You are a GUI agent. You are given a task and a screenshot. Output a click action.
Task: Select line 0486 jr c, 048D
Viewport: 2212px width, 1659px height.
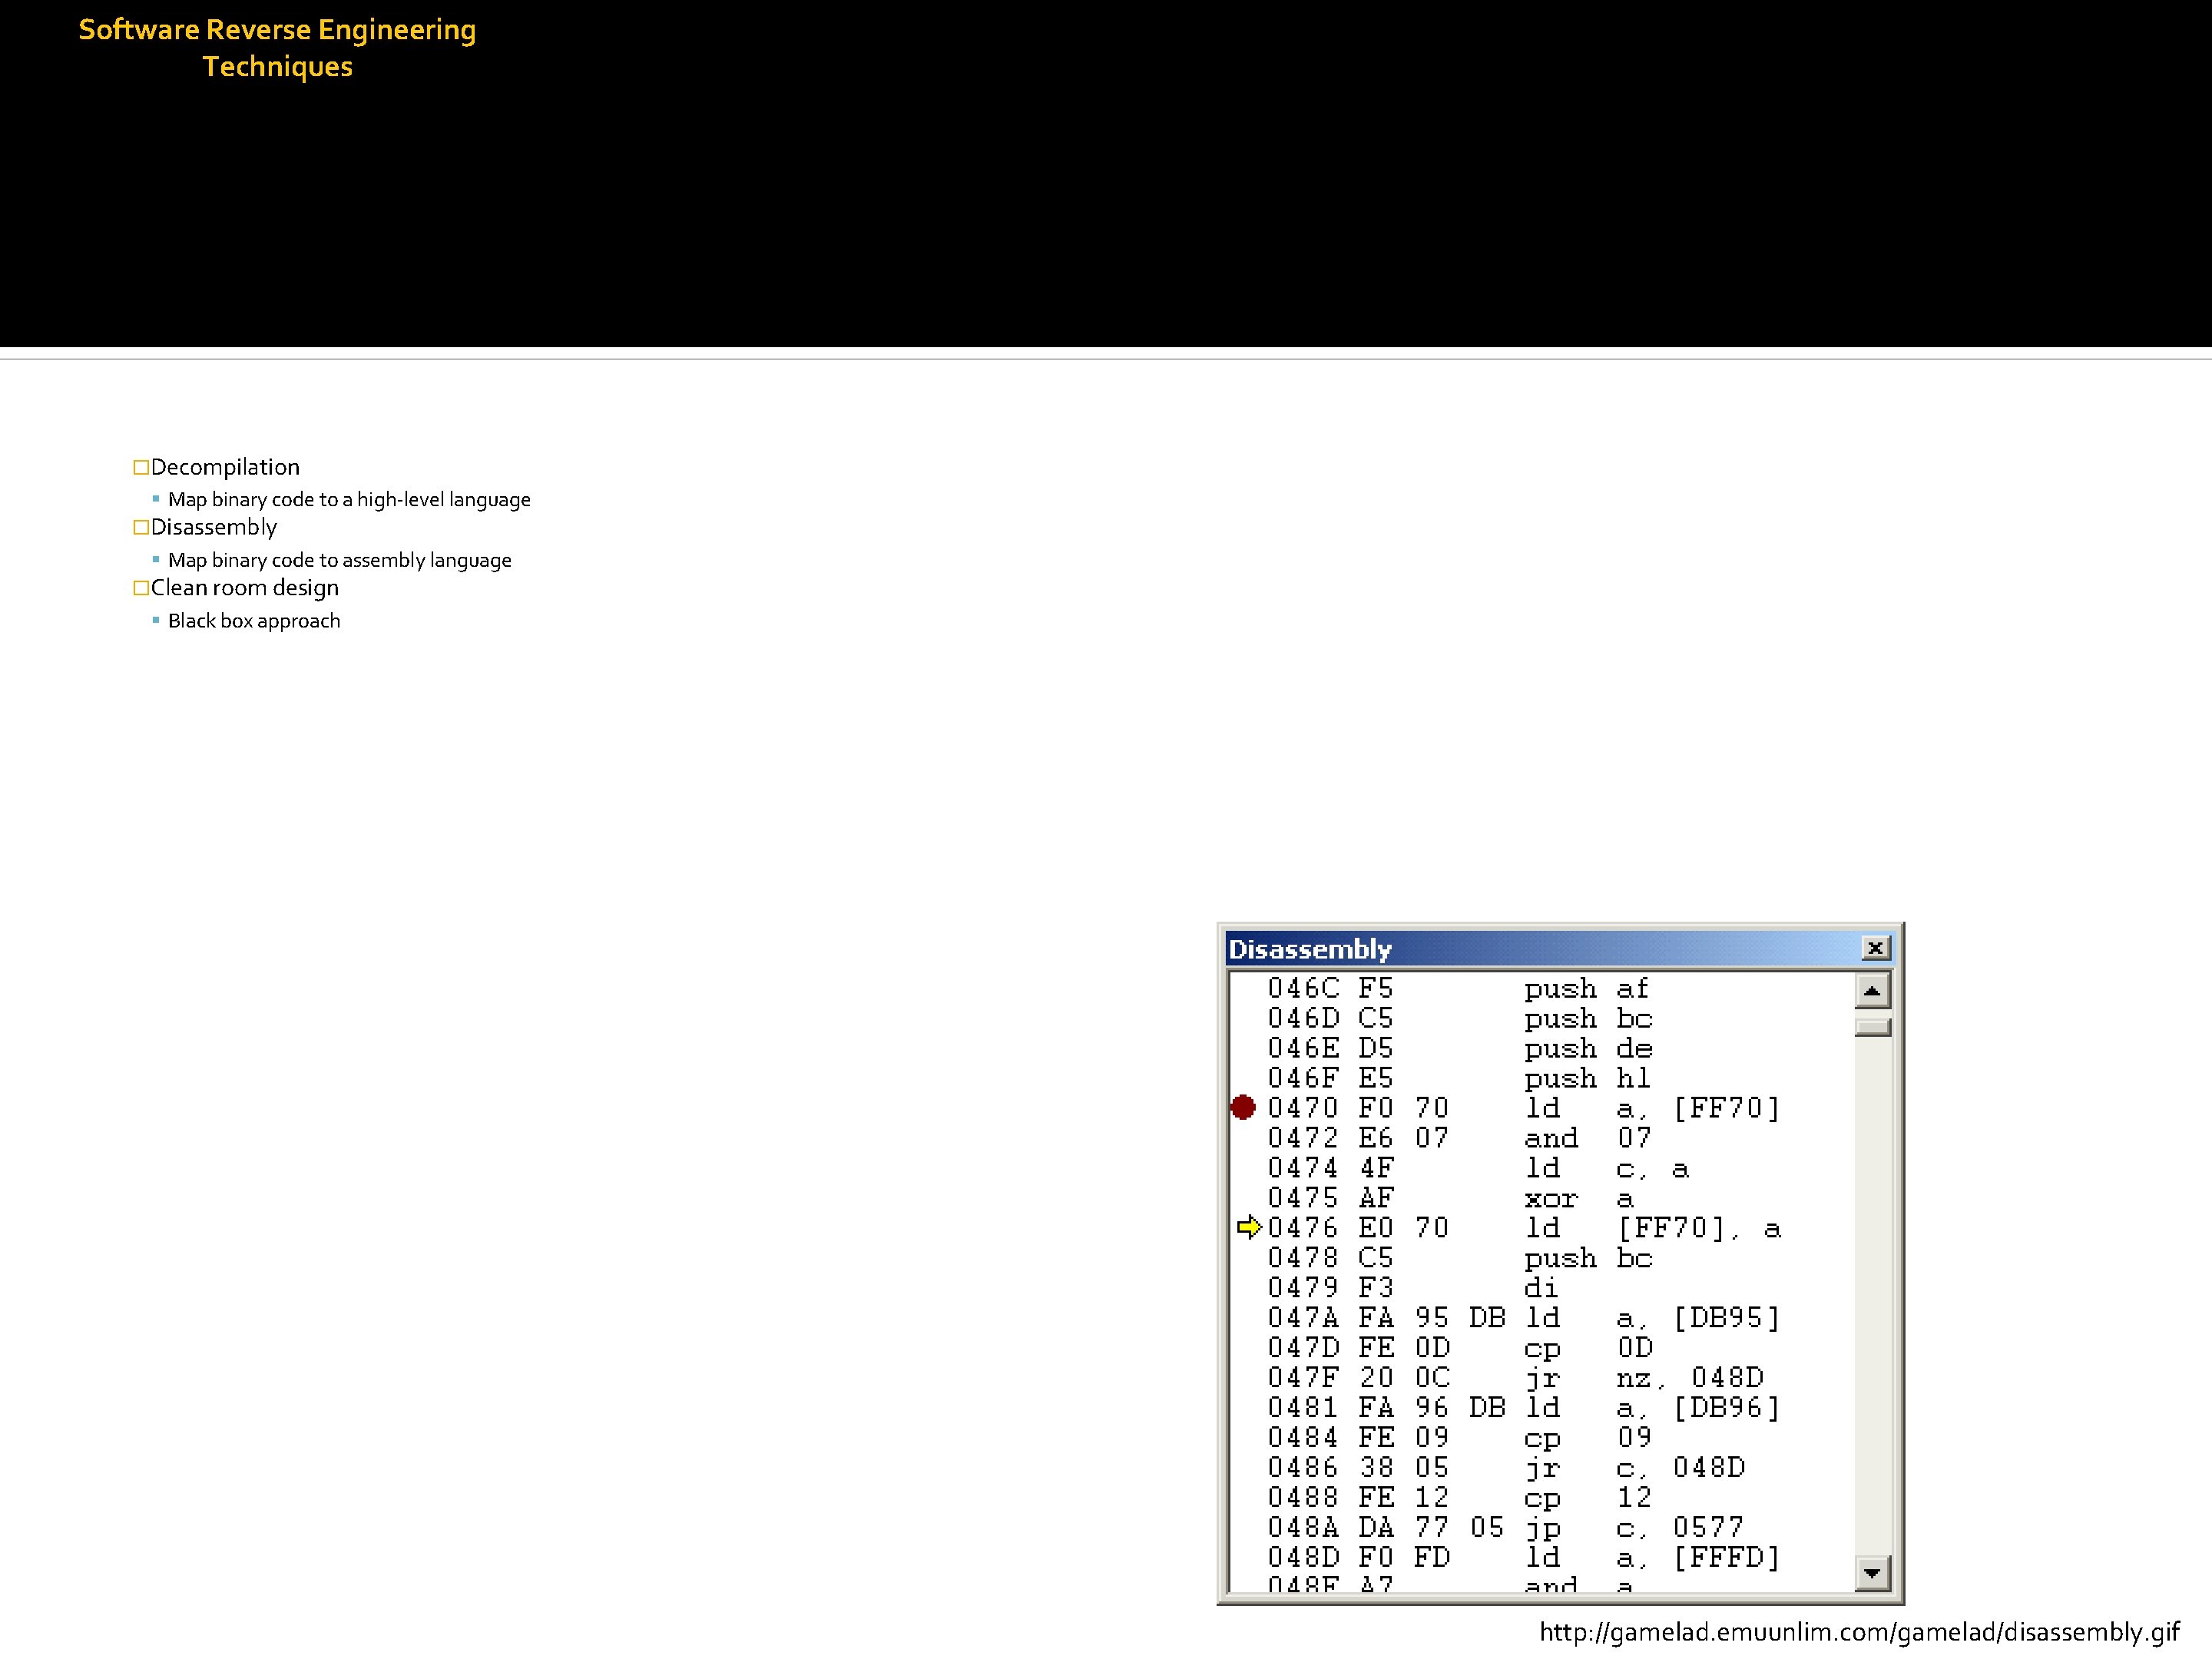[1506, 1468]
